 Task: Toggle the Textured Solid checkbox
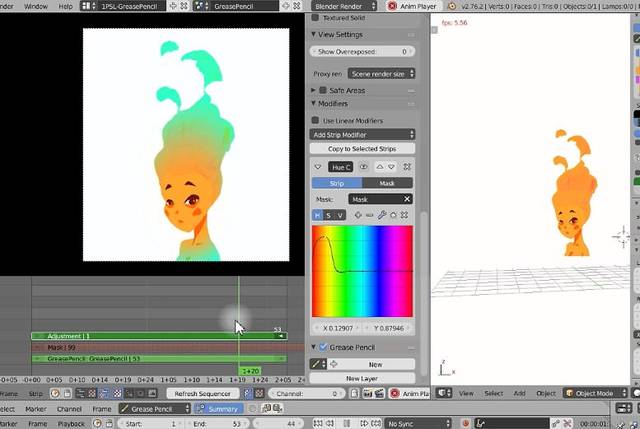click(315, 18)
